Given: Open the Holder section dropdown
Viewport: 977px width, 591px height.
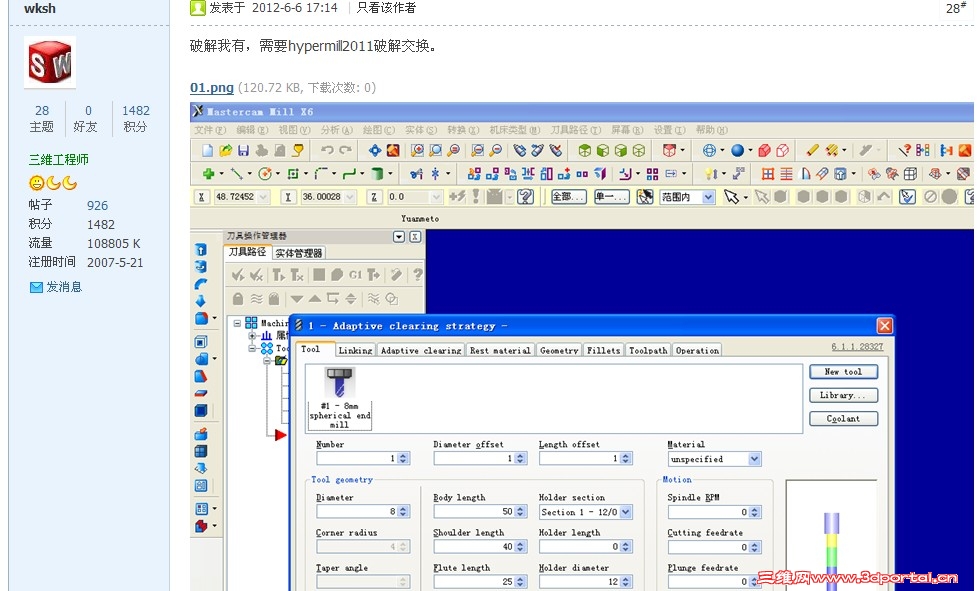Looking at the screenshot, I should (626, 512).
